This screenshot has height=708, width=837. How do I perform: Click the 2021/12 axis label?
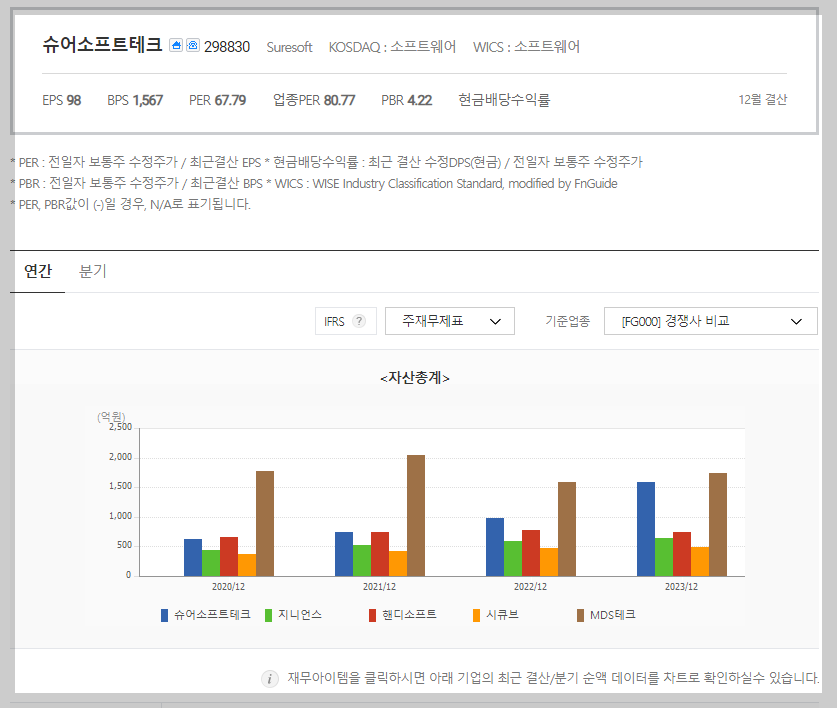tap(380, 587)
